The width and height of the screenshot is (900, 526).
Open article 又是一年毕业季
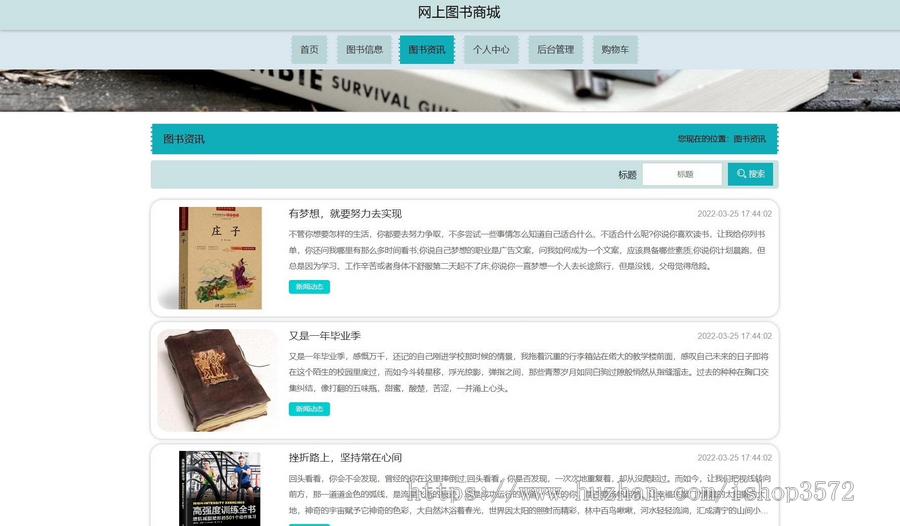324,336
